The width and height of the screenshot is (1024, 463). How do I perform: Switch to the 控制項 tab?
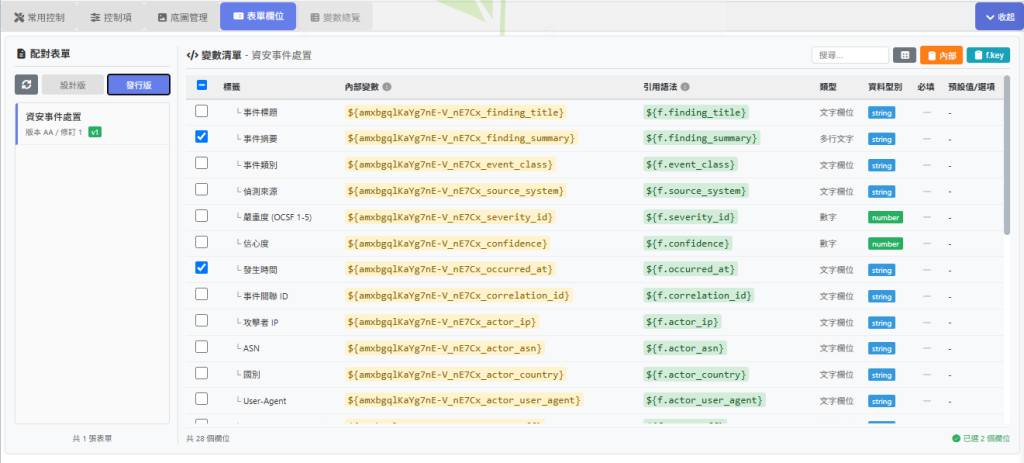[x=111, y=17]
